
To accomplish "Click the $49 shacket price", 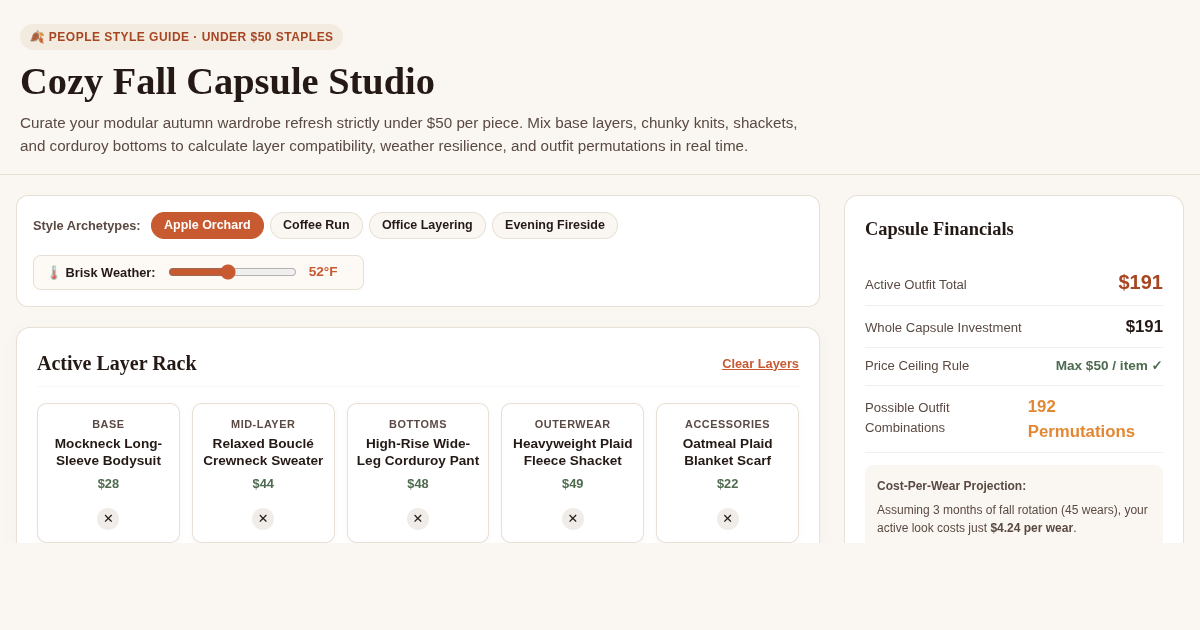I will (x=573, y=484).
